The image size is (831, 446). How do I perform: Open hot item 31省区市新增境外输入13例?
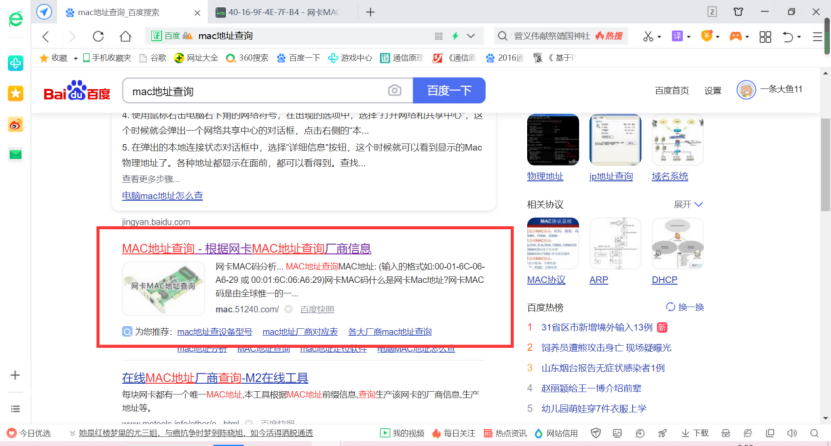pyautogui.click(x=596, y=327)
